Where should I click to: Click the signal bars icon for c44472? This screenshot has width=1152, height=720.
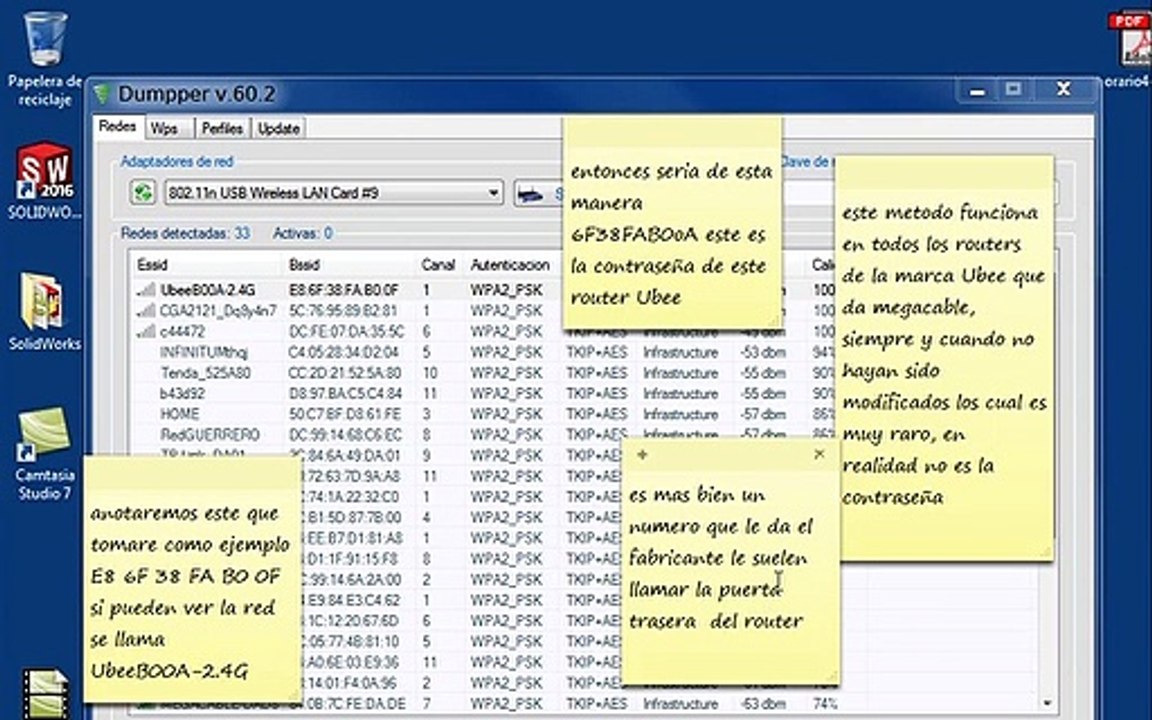(145, 331)
